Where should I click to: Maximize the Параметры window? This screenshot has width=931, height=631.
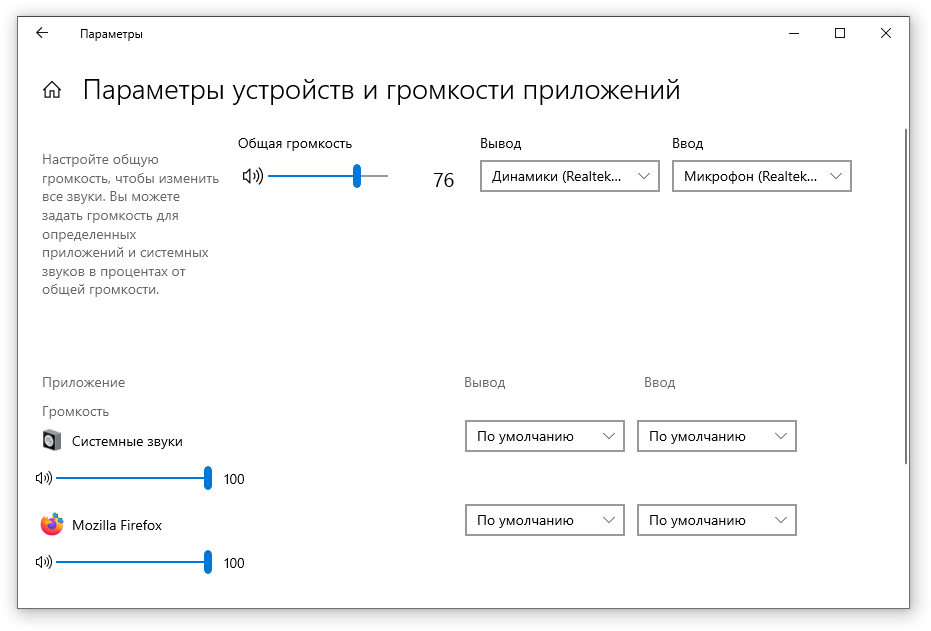pos(840,33)
